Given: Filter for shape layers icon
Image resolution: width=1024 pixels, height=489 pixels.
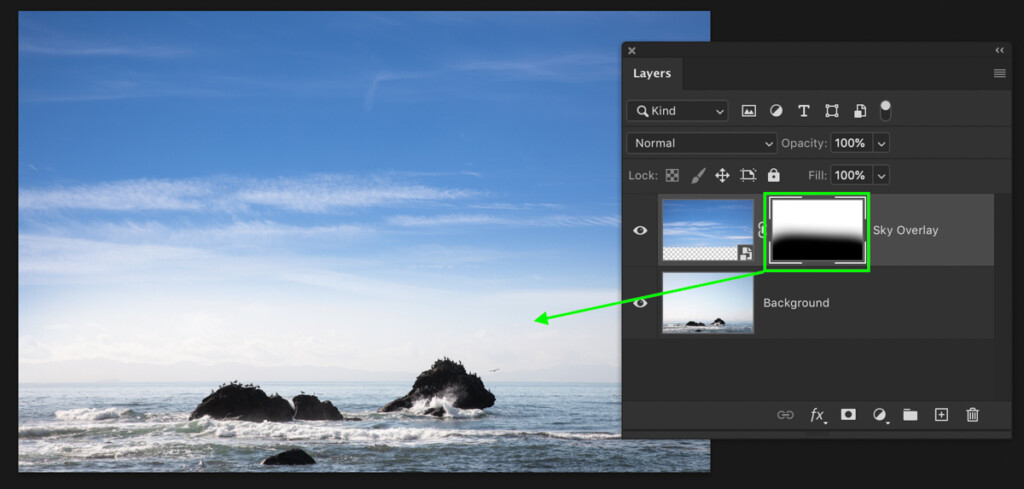Looking at the screenshot, I should point(831,111).
